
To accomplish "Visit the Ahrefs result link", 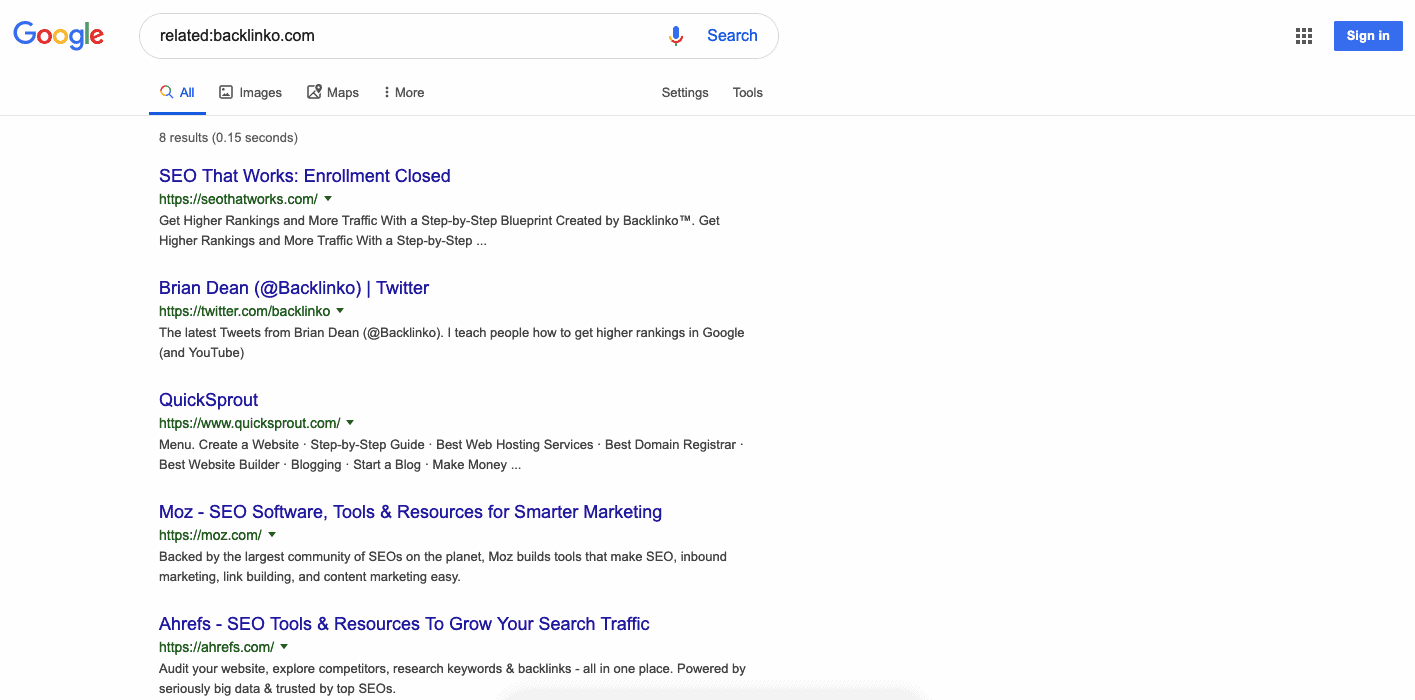I will (404, 623).
